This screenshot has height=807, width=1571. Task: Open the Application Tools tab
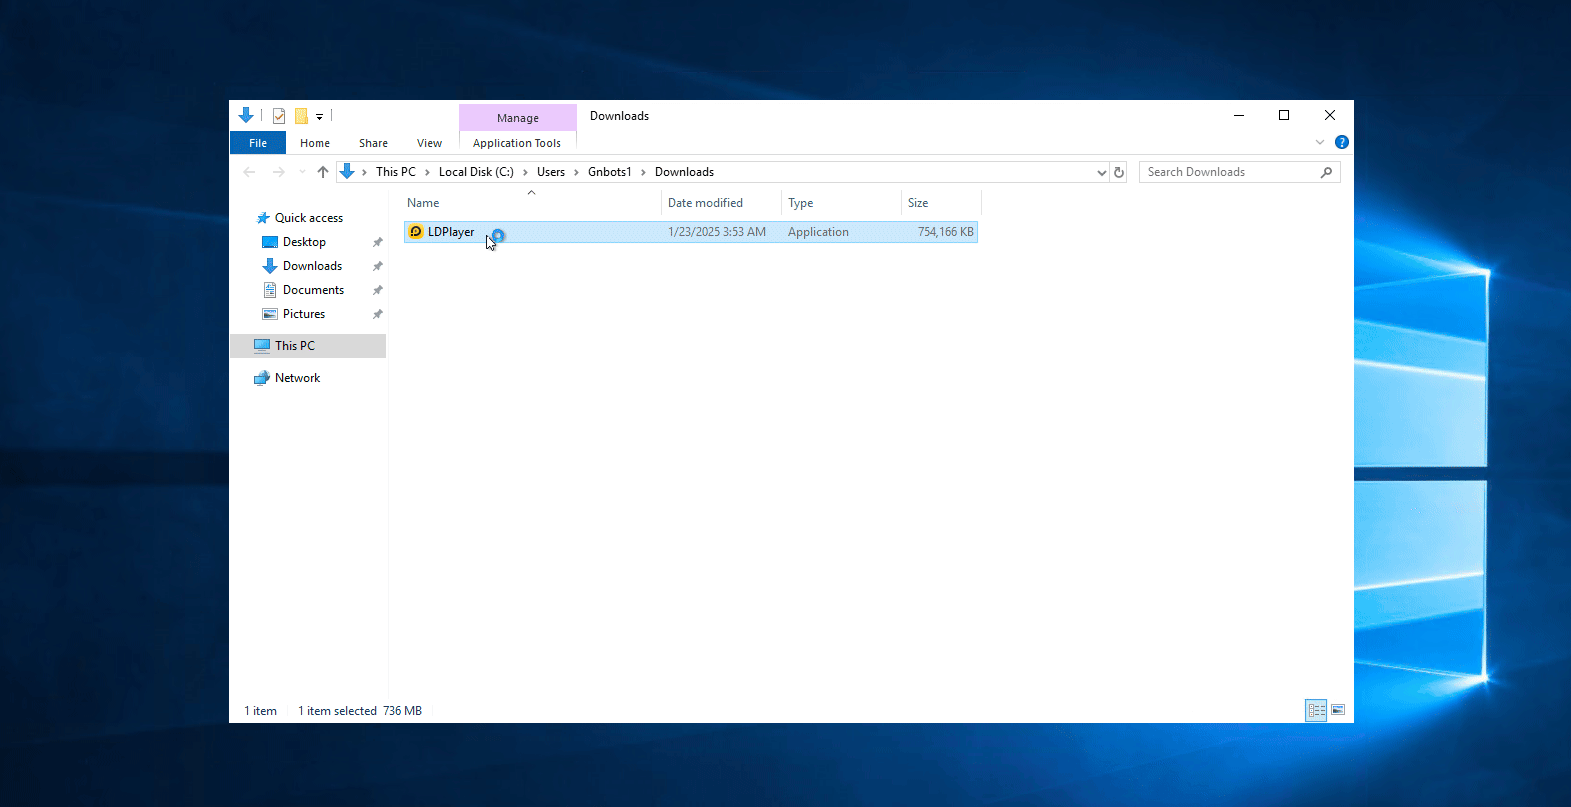tap(517, 143)
